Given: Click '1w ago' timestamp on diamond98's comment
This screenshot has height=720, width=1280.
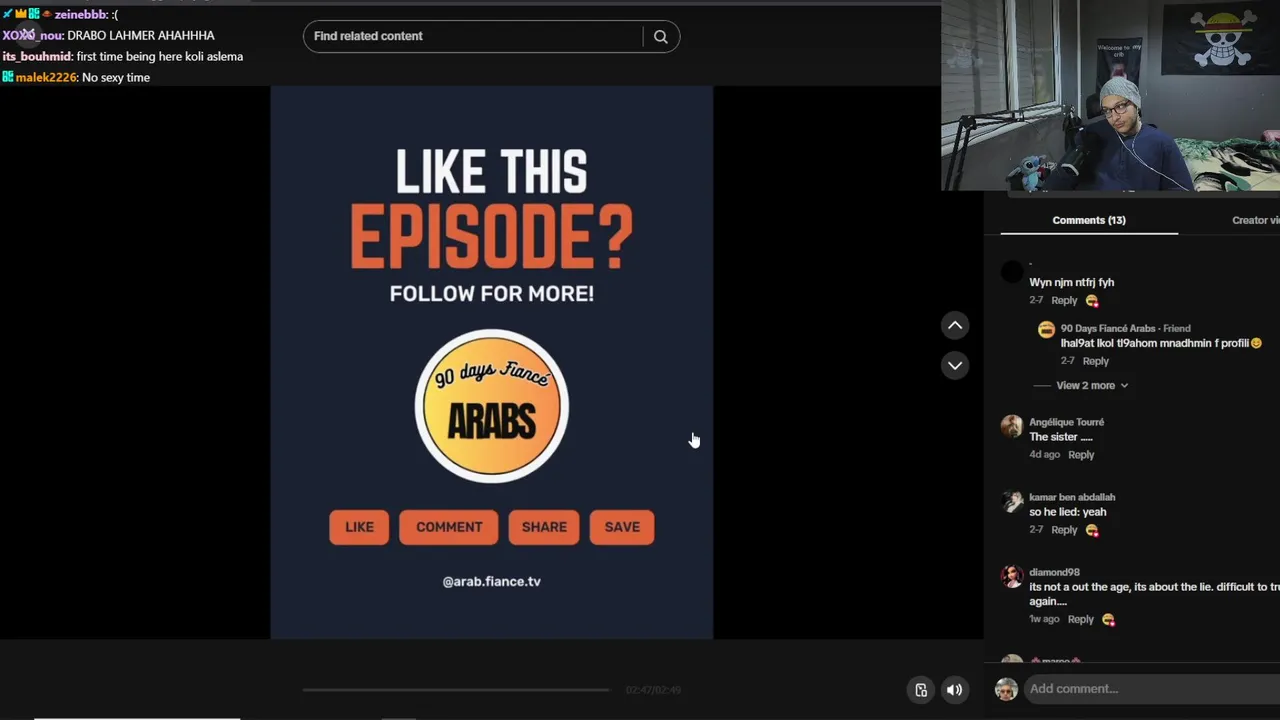Looking at the screenshot, I should [1045, 620].
